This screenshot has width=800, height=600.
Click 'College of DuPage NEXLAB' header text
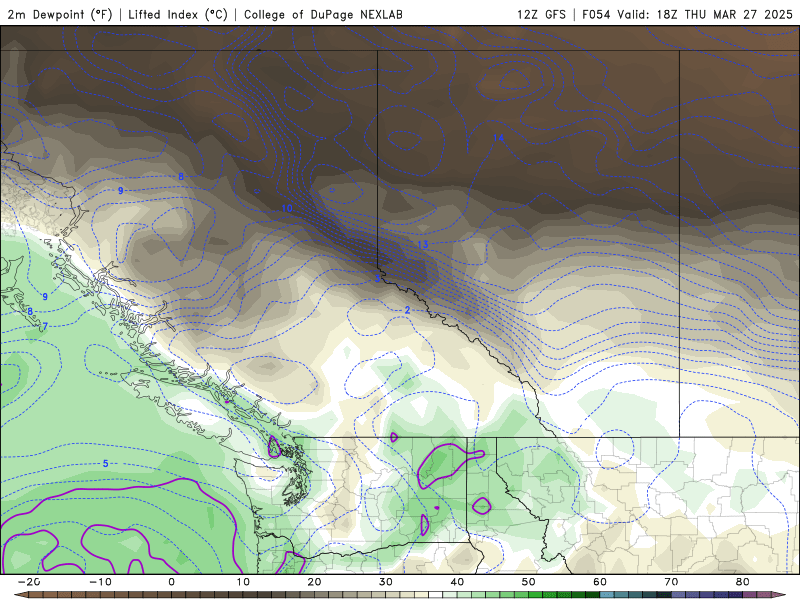coord(323,15)
